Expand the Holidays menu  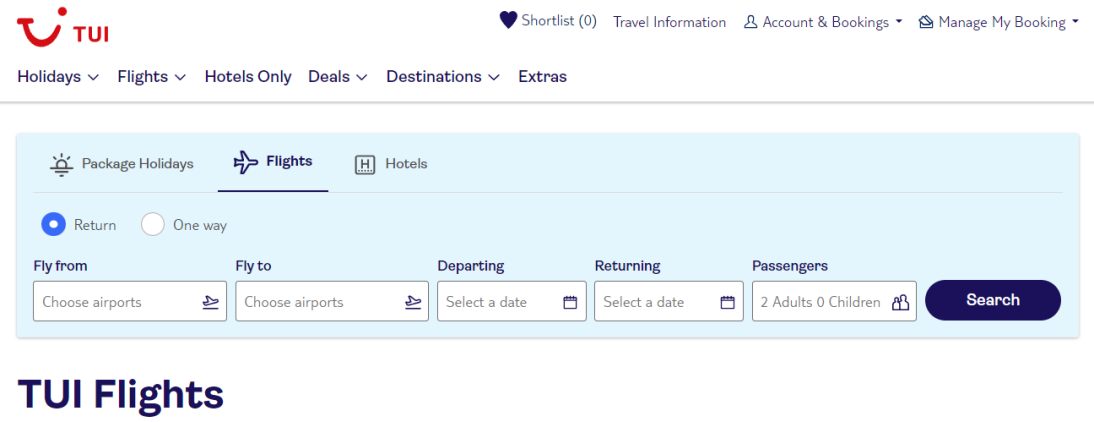[59, 77]
